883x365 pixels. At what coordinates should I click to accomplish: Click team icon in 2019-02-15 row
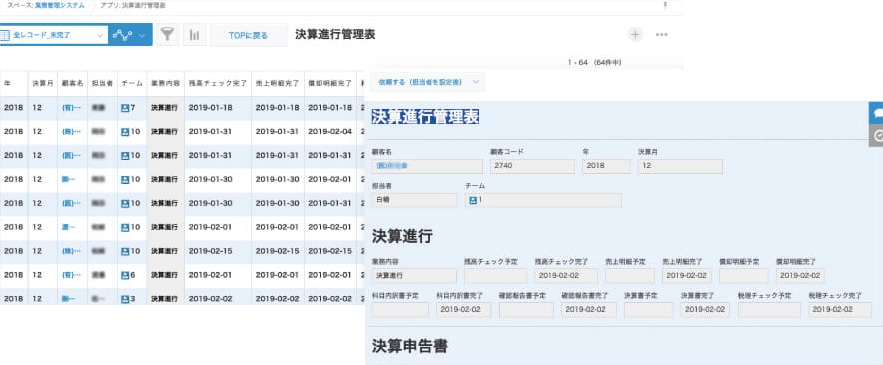[125, 251]
